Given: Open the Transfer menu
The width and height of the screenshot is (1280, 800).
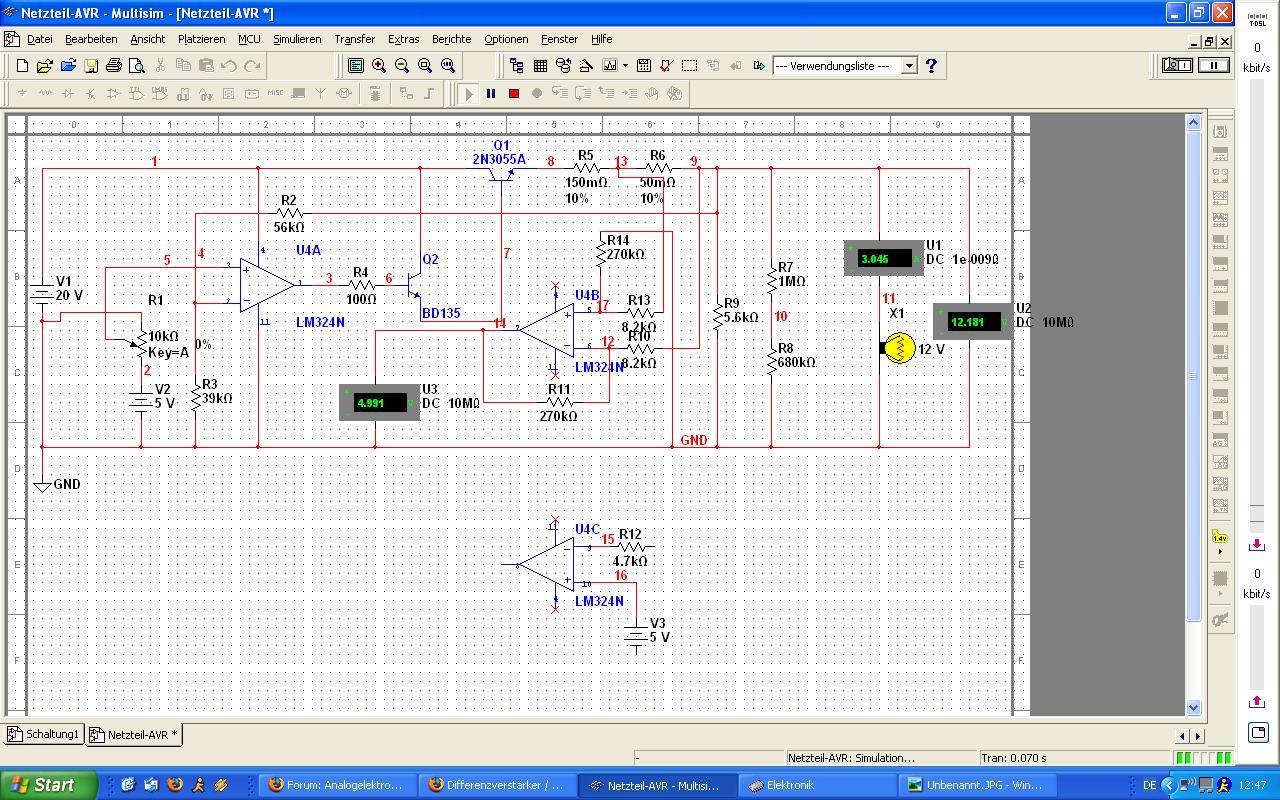Looking at the screenshot, I should (354, 39).
